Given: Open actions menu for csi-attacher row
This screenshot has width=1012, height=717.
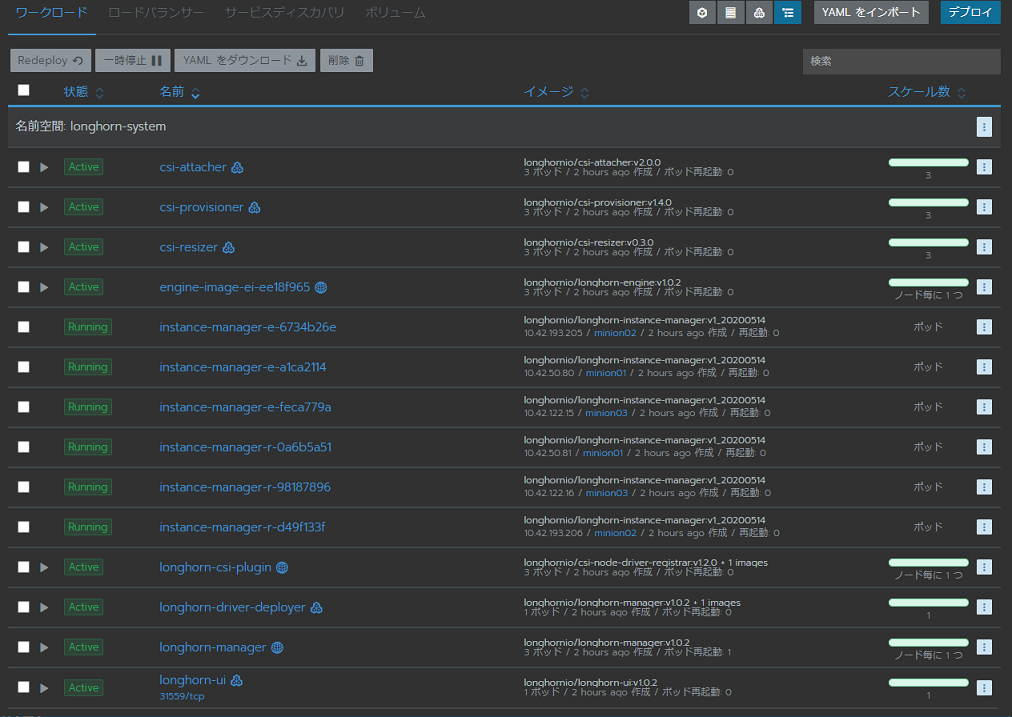Looking at the screenshot, I should (x=984, y=167).
